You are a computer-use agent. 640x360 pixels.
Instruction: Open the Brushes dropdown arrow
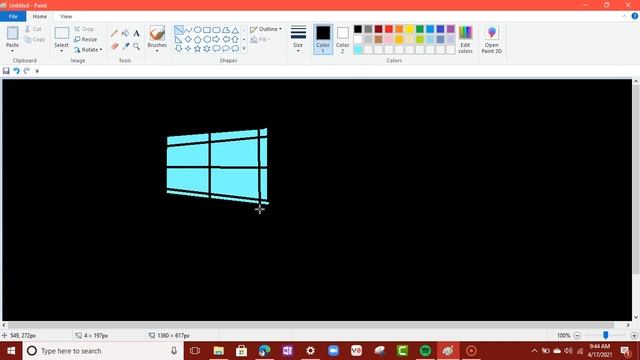pyautogui.click(x=157, y=51)
